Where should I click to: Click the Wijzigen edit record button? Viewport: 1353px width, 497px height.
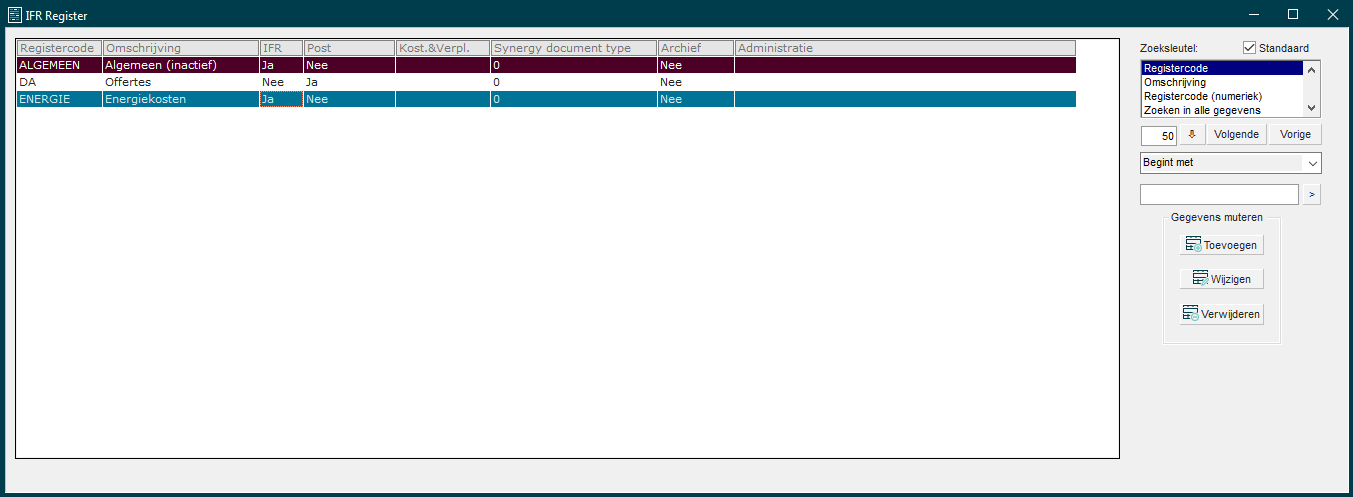pos(1220,279)
